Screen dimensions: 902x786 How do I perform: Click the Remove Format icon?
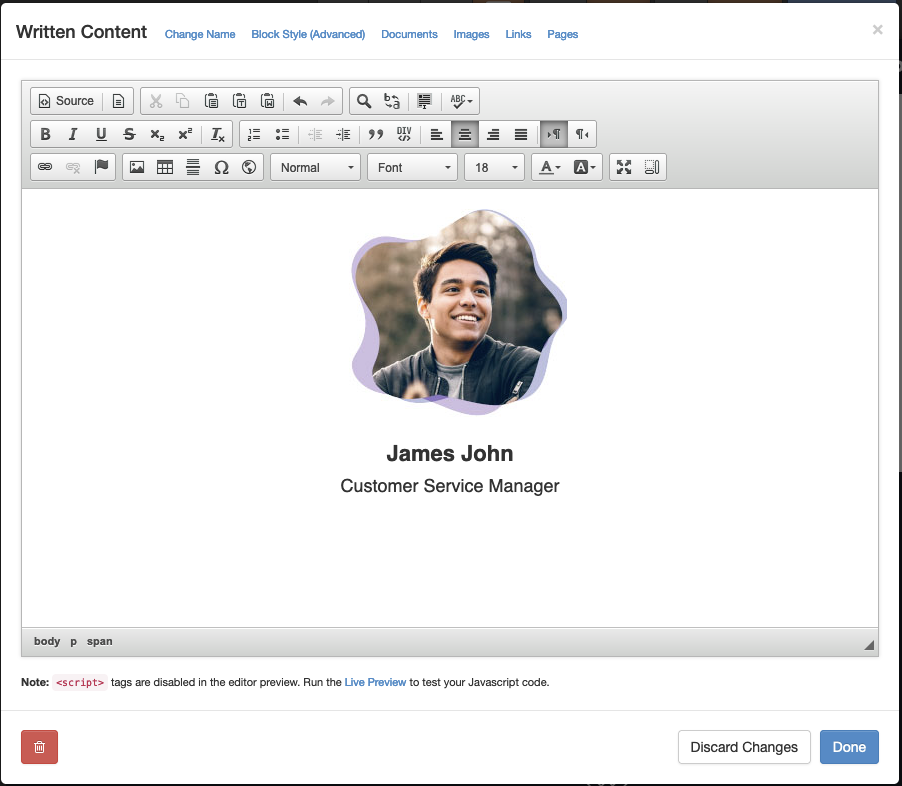pyautogui.click(x=217, y=135)
